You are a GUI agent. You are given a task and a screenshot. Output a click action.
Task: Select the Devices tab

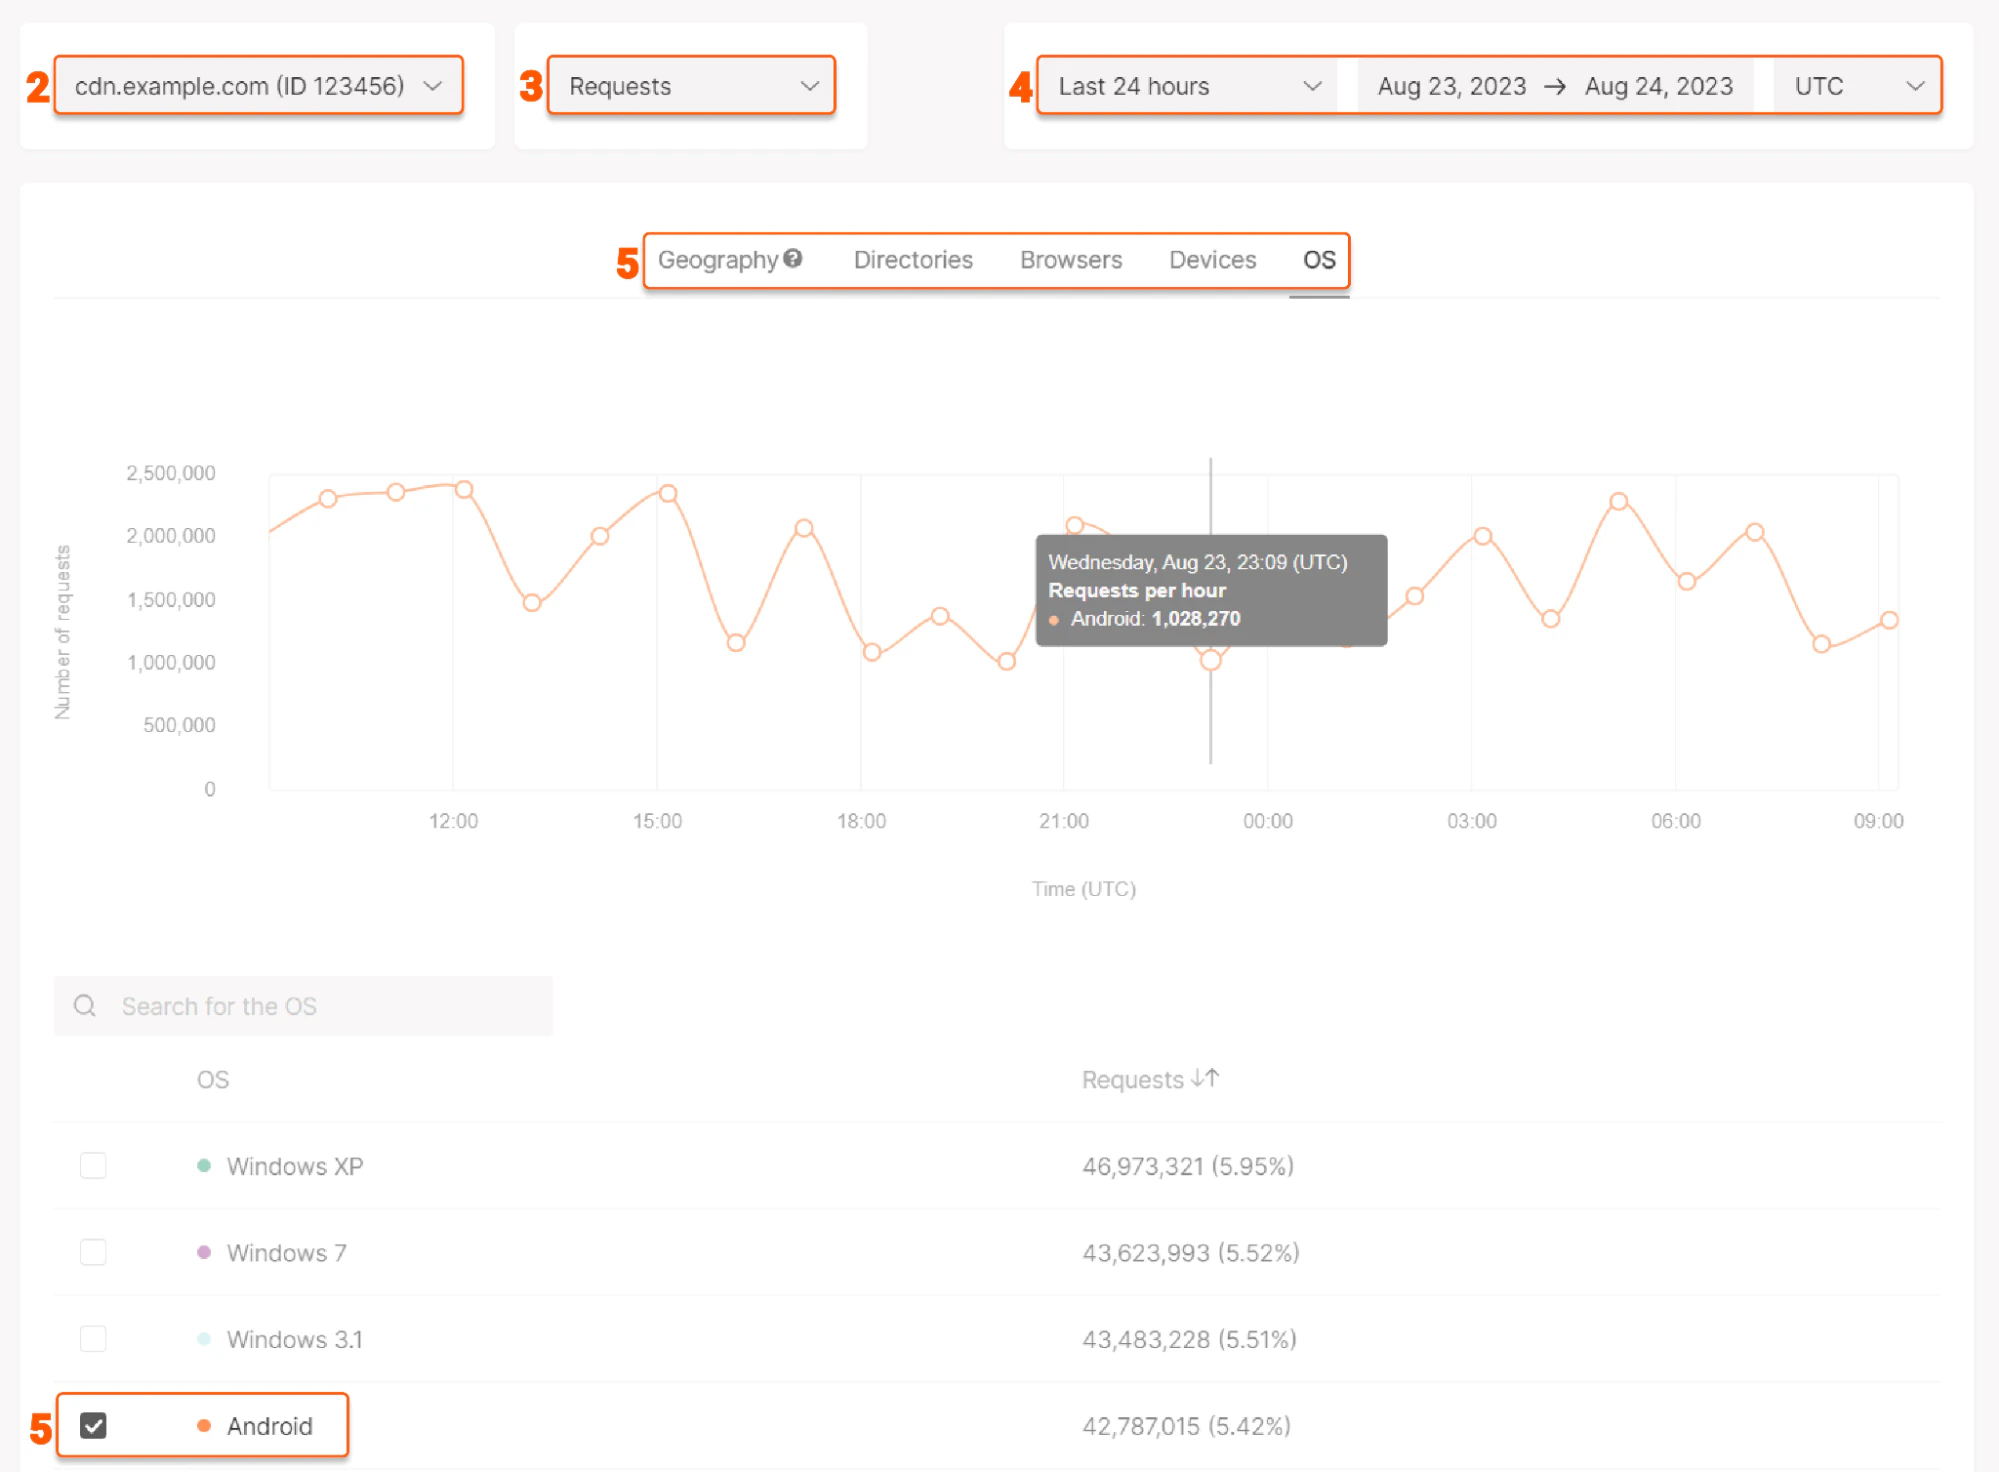(x=1212, y=259)
